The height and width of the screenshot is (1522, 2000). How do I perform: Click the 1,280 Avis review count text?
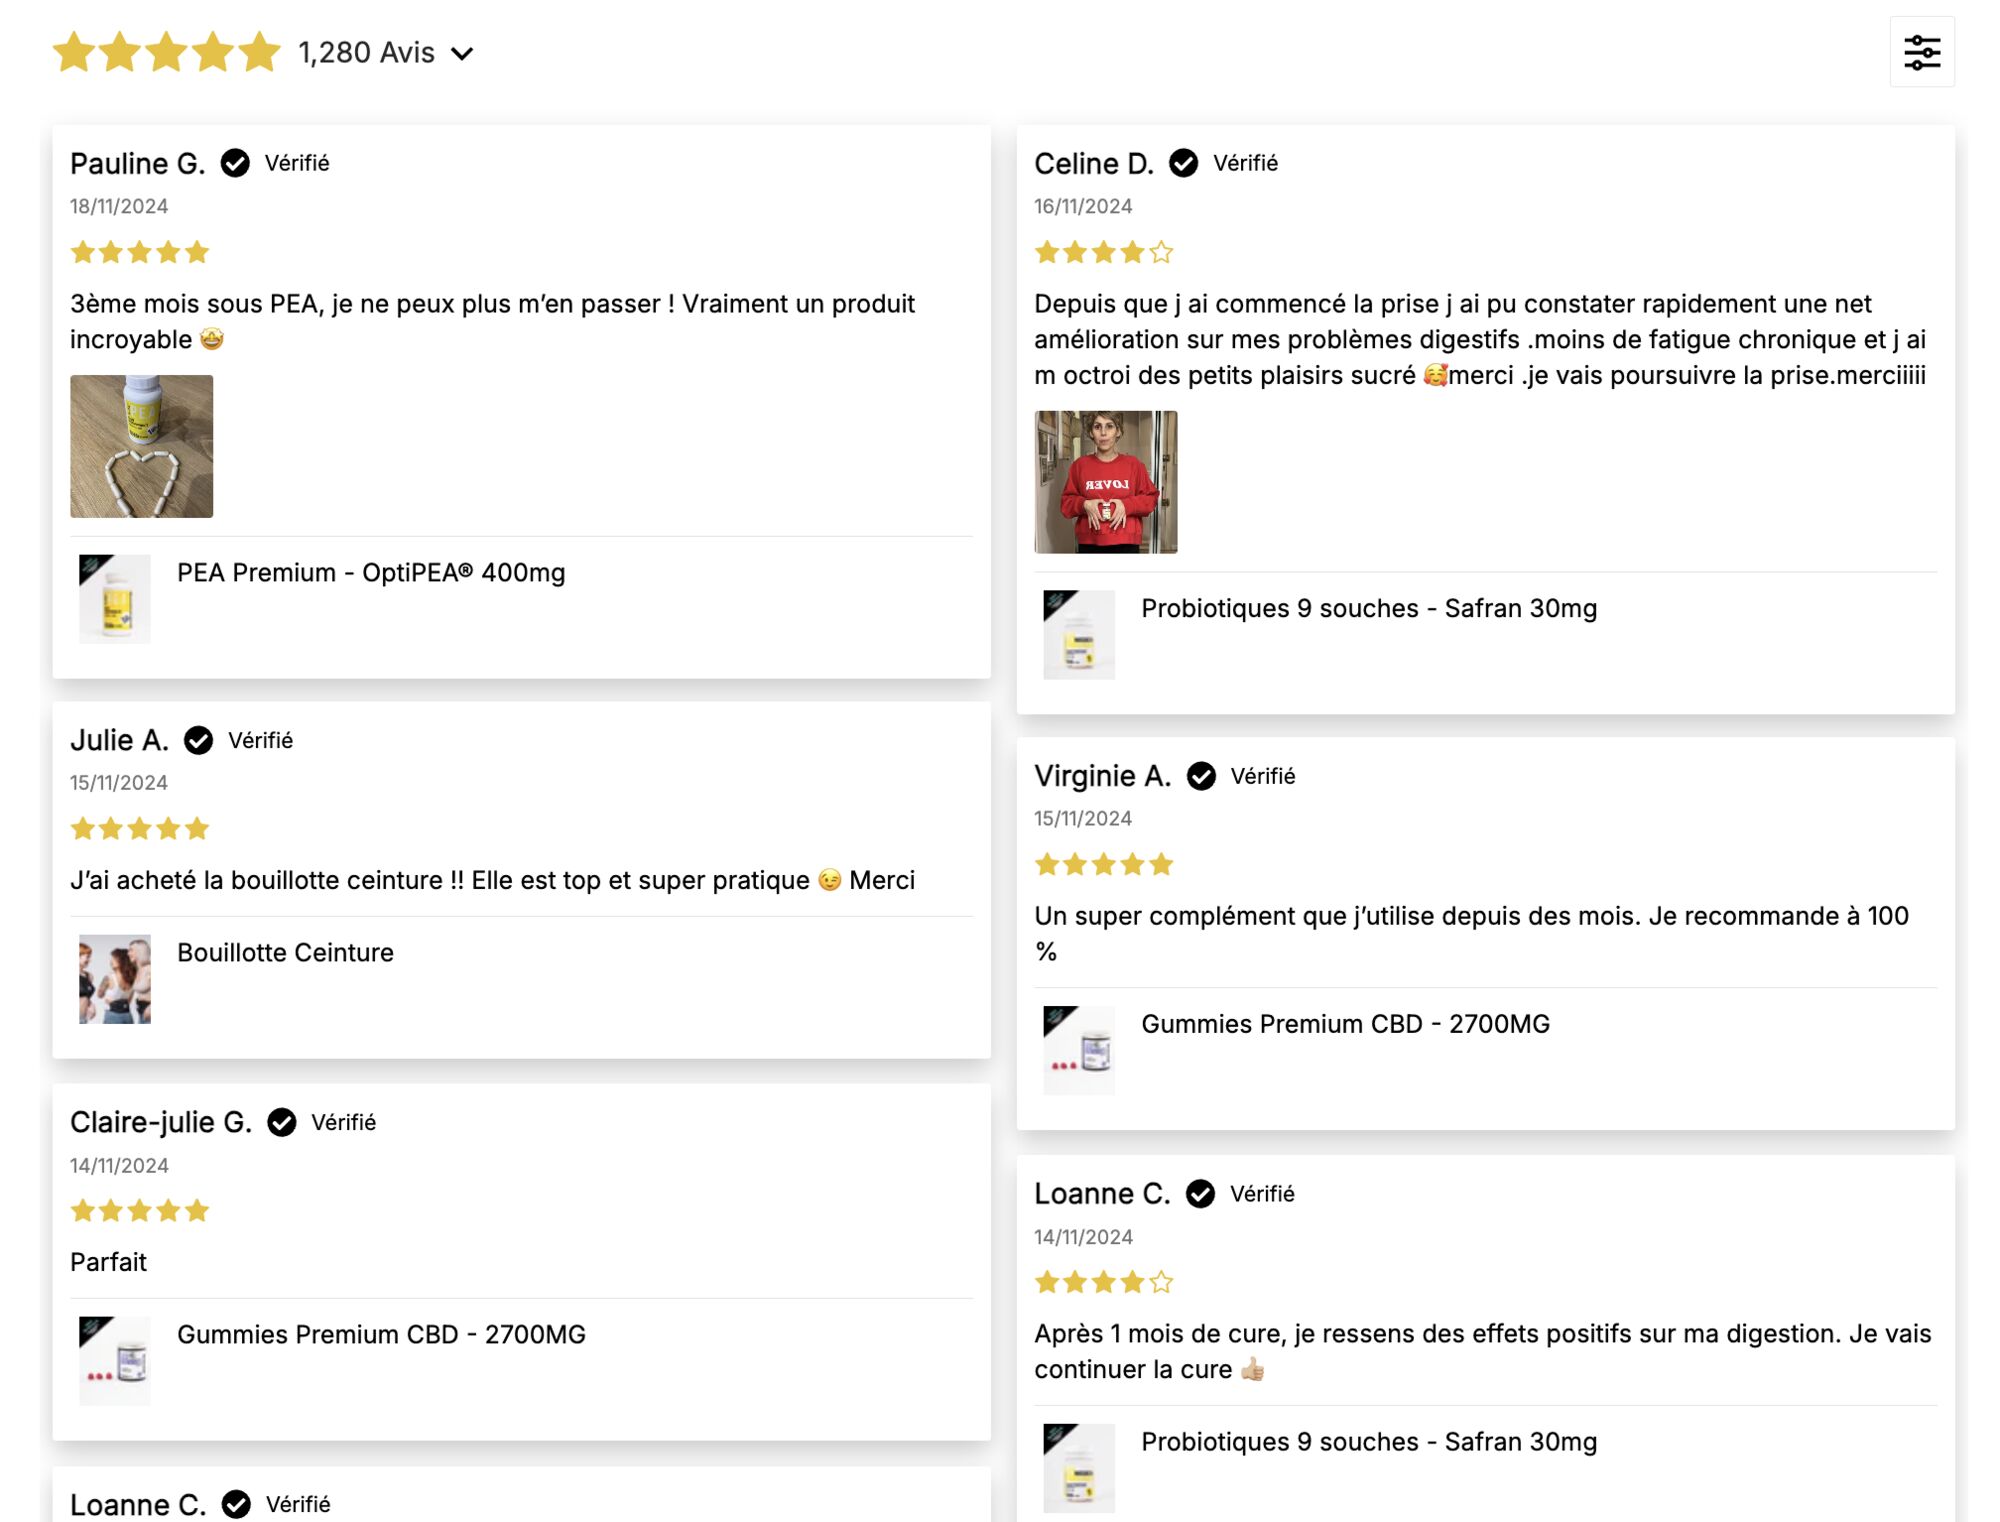coord(366,52)
